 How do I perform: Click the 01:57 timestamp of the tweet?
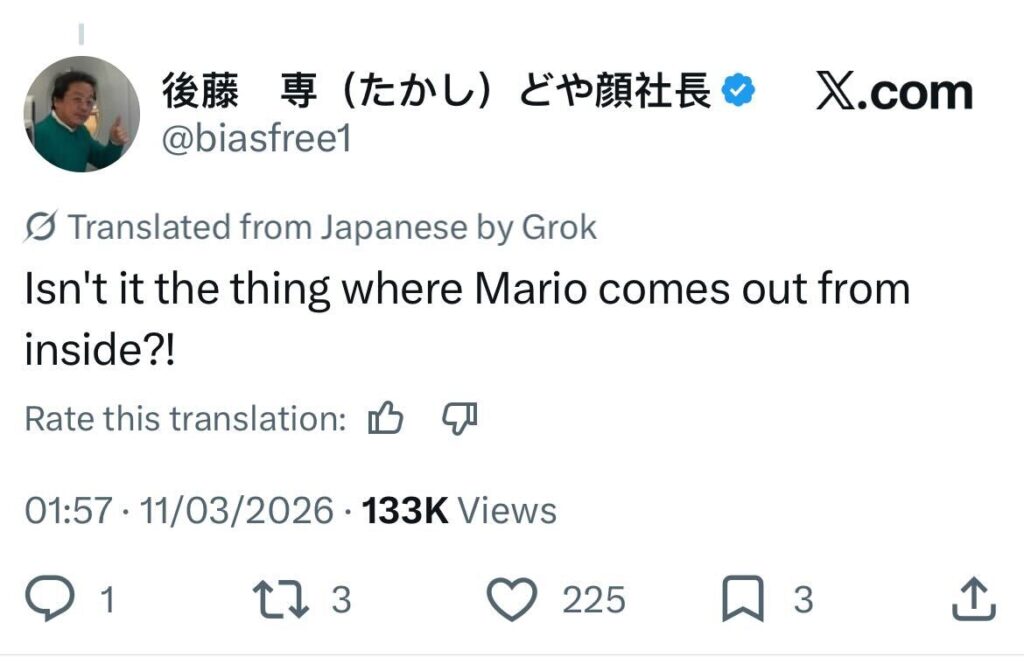[x=67, y=511]
